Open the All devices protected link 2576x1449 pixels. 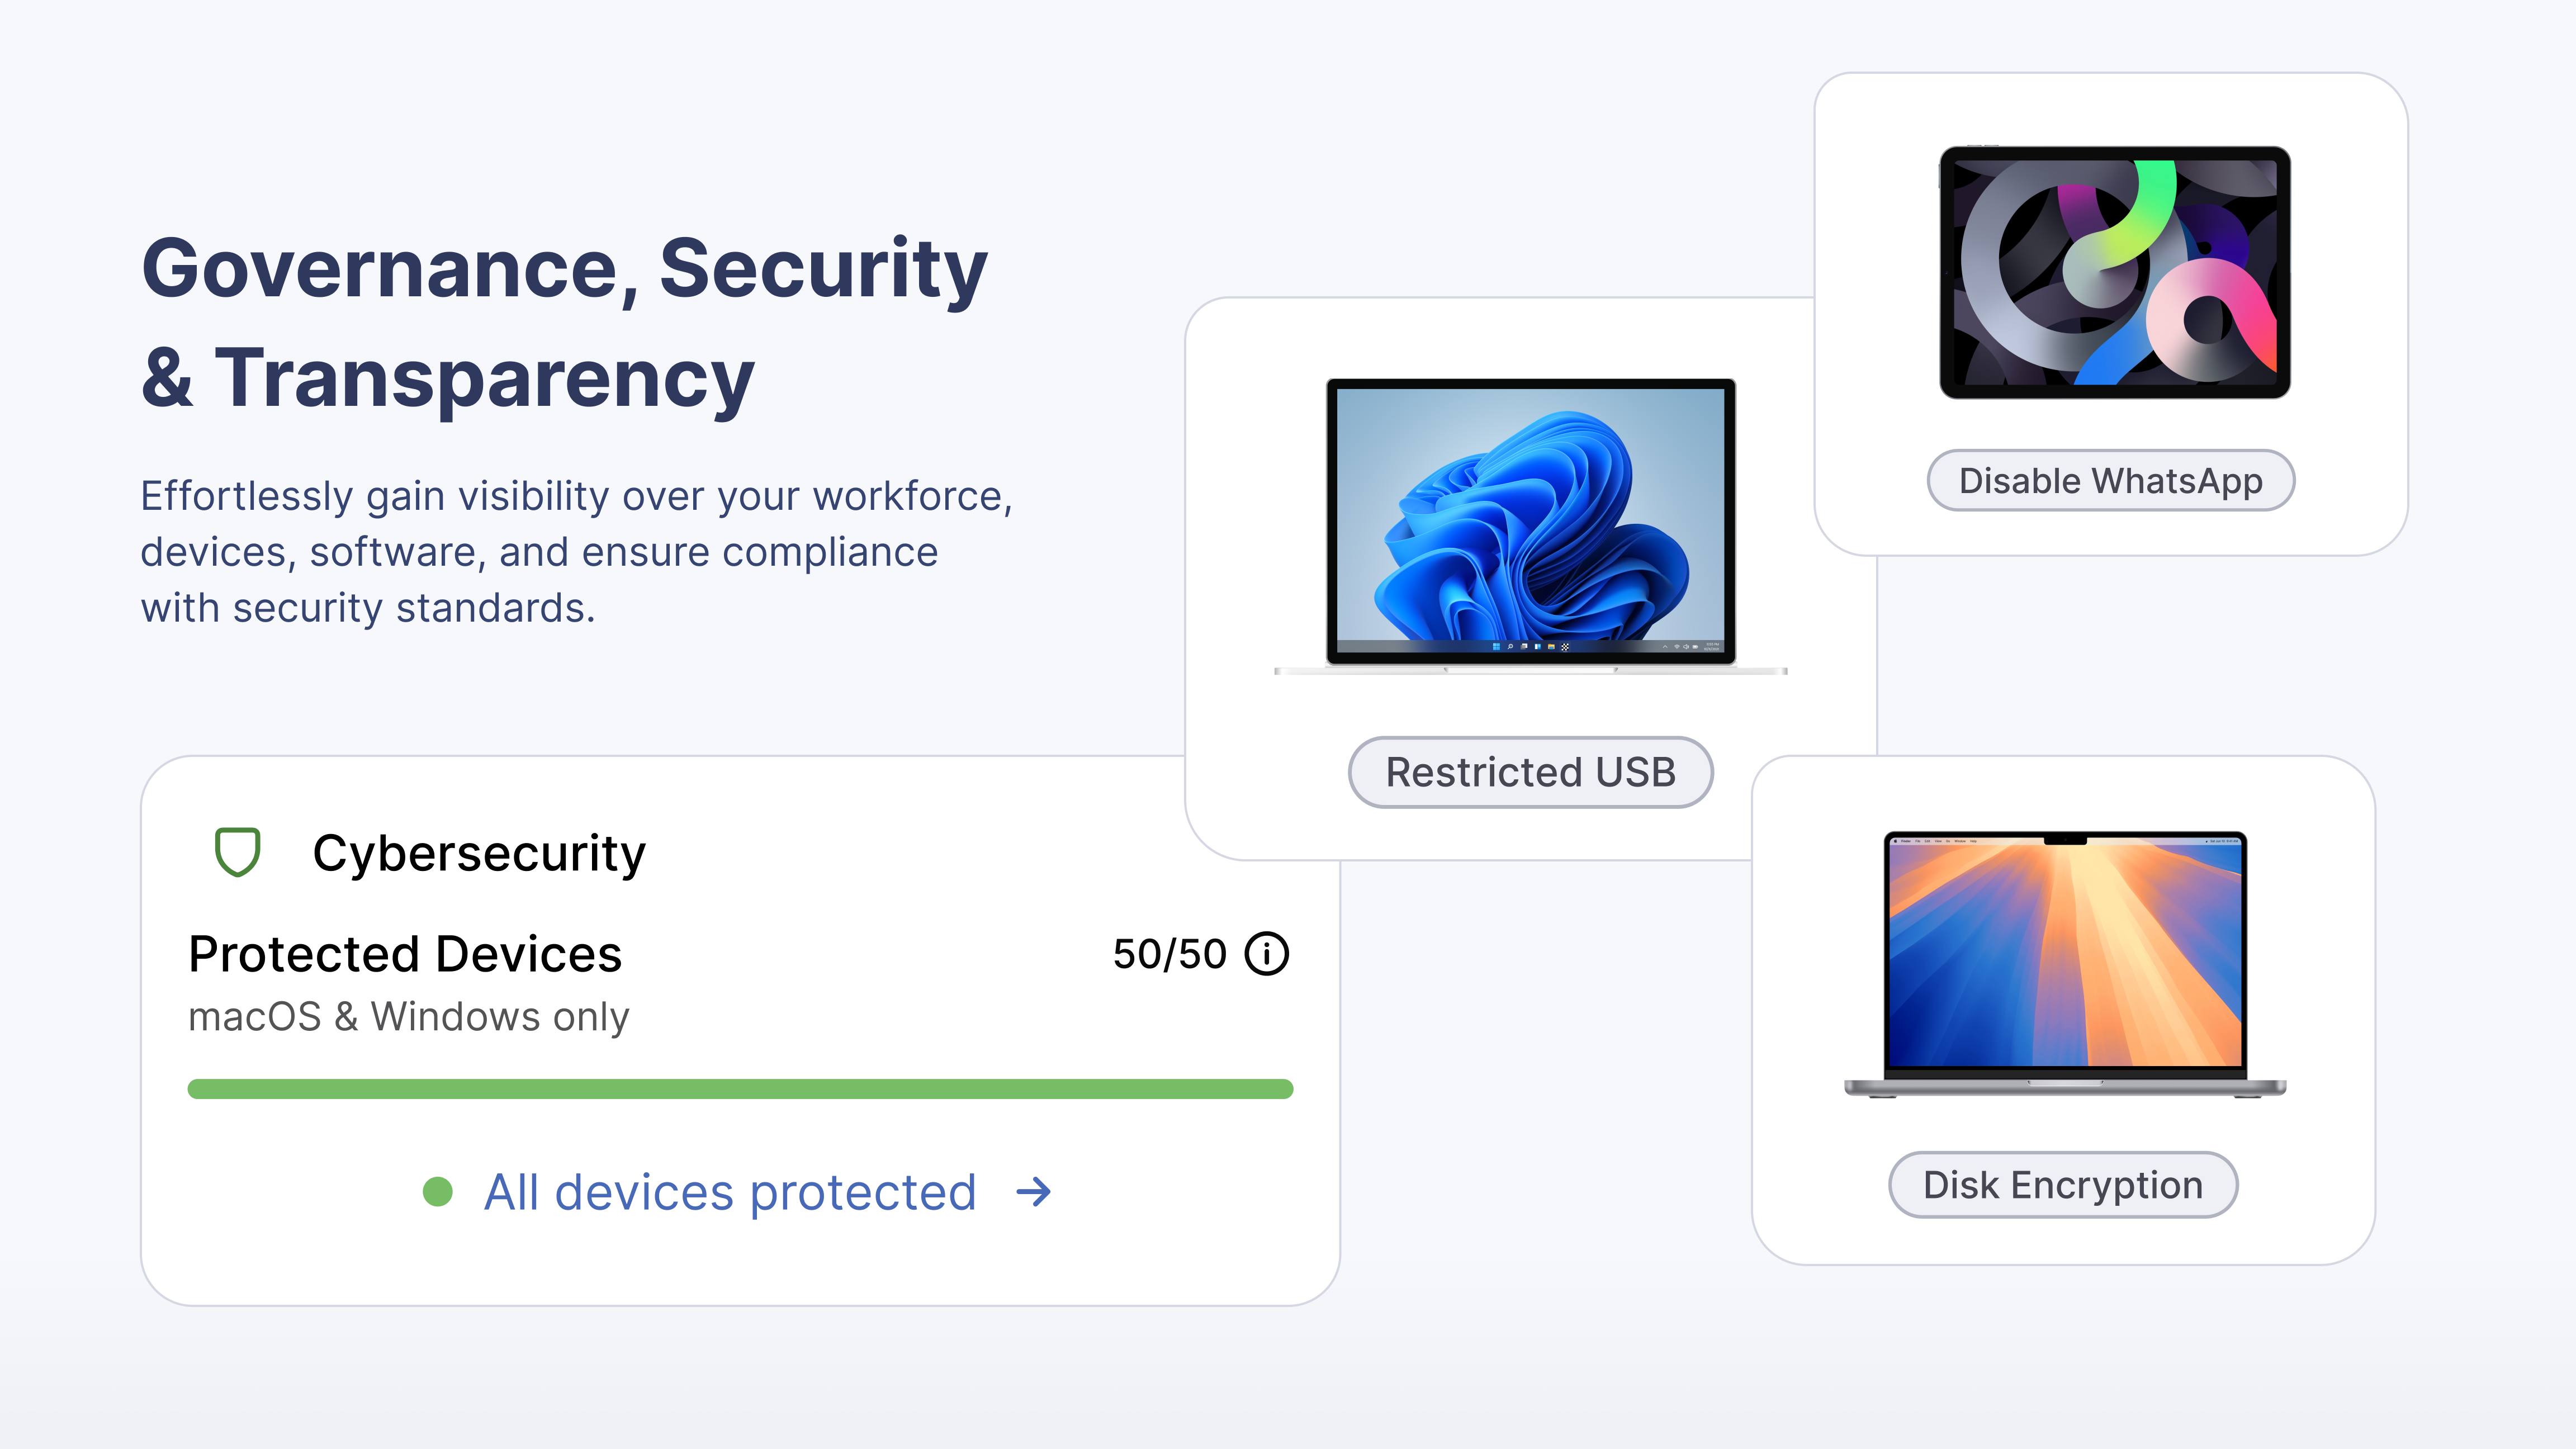(x=730, y=1192)
